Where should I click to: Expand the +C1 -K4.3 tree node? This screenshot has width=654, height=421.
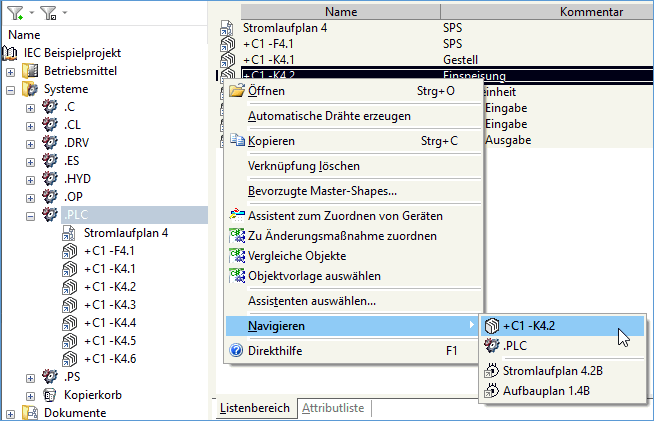[x=52, y=304]
